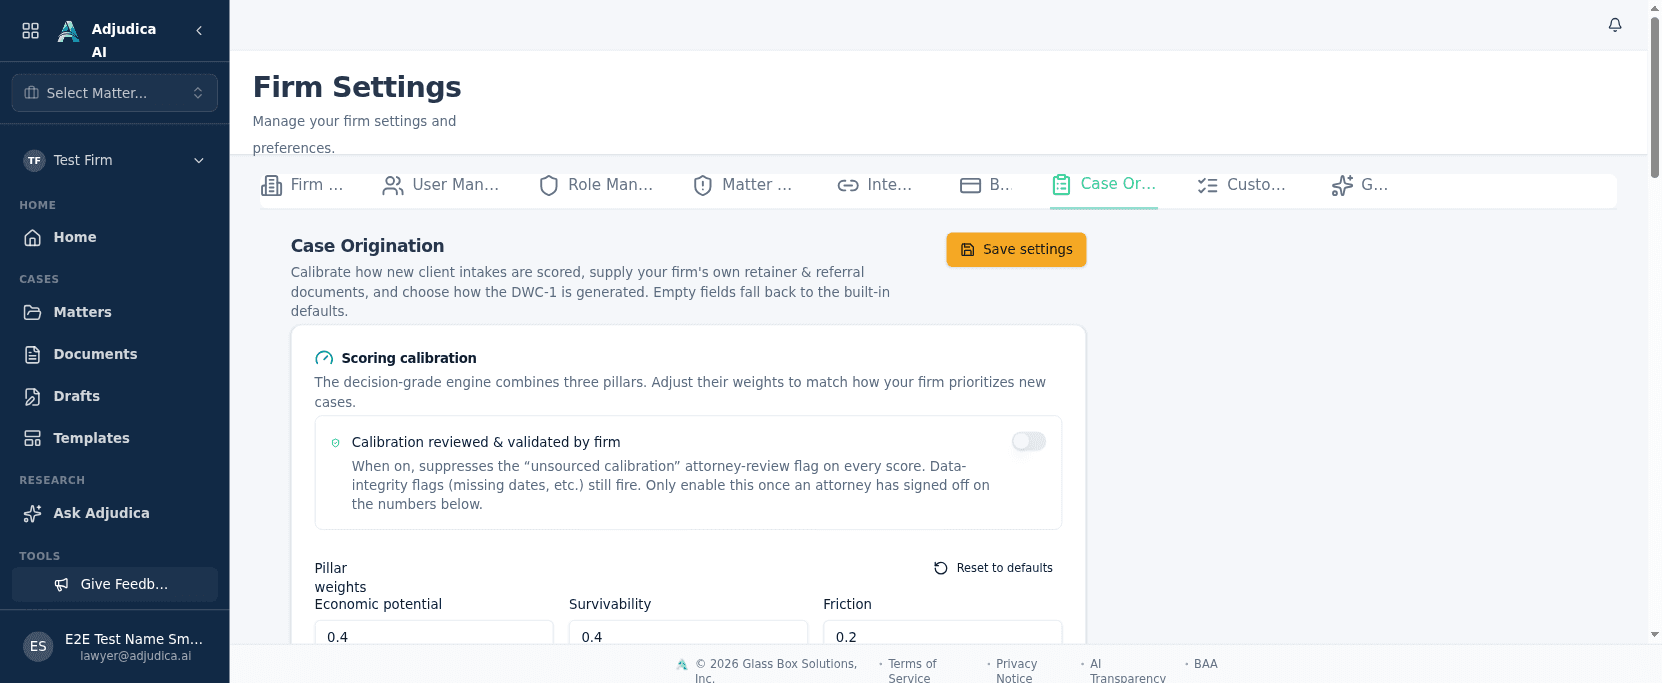Viewport: 1662px width, 683px height.
Task: Go to Matters in sidebar
Action: (115, 312)
